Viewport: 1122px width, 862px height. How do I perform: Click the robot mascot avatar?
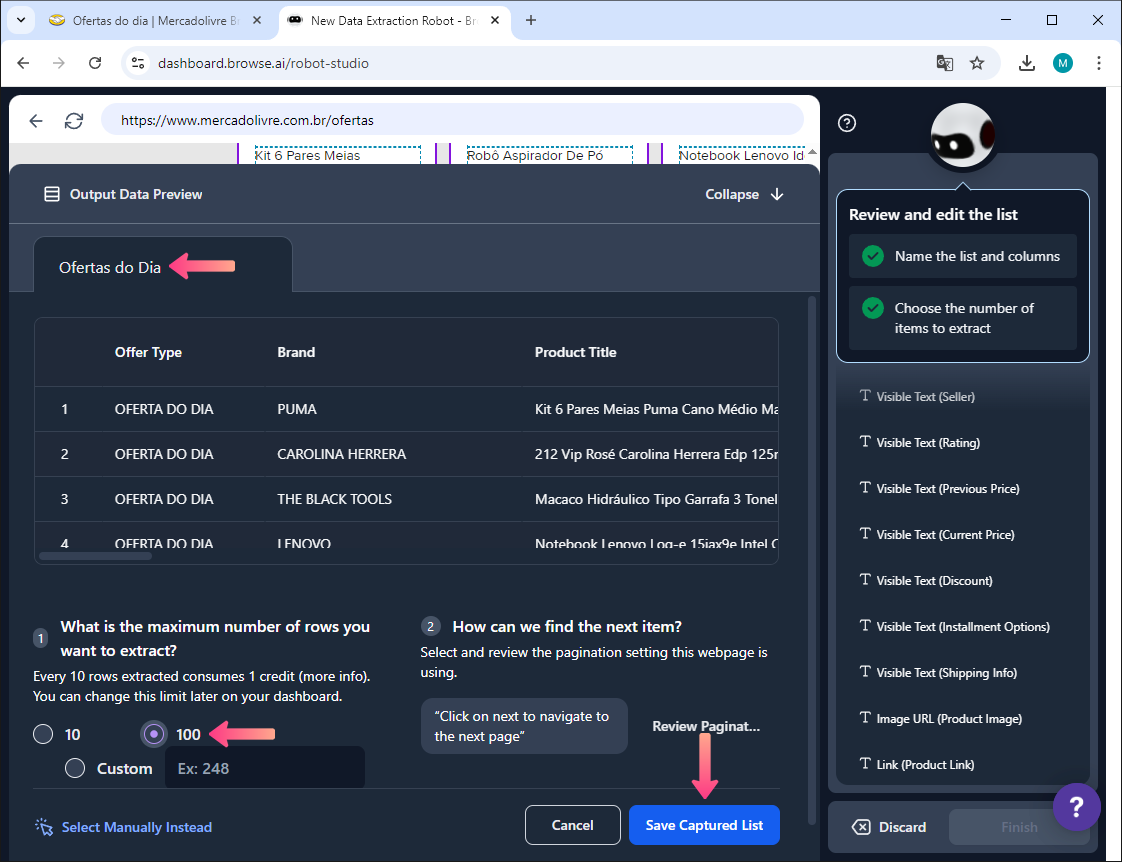point(962,135)
